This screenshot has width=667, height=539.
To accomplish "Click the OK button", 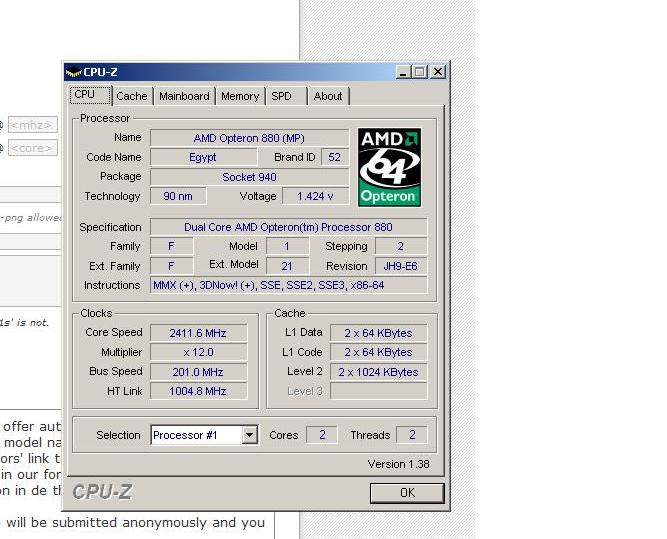I will pos(407,493).
